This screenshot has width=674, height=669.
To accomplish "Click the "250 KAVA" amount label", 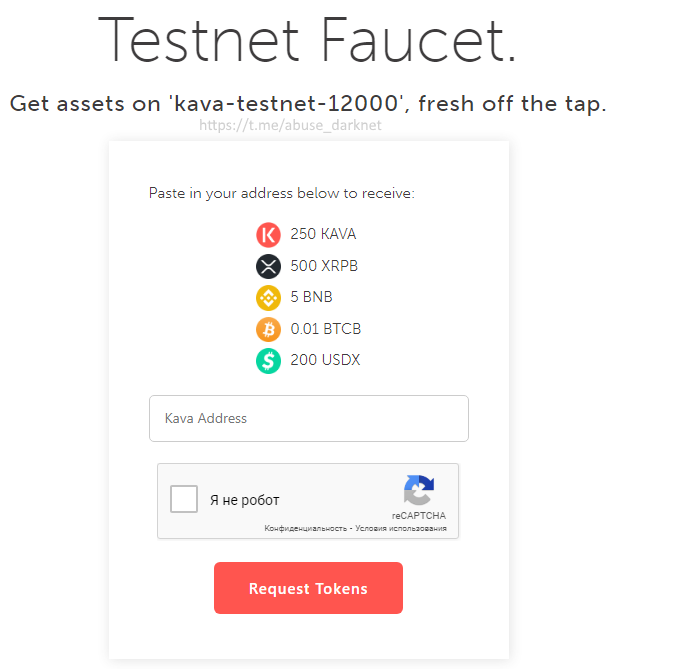I will pos(323,235).
